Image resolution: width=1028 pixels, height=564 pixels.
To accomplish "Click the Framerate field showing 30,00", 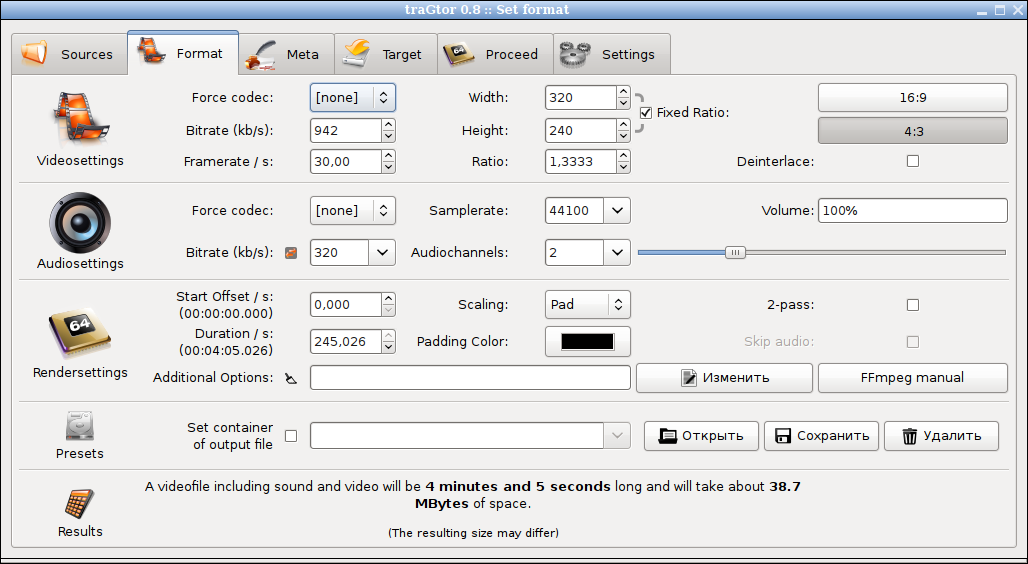I will point(346,161).
